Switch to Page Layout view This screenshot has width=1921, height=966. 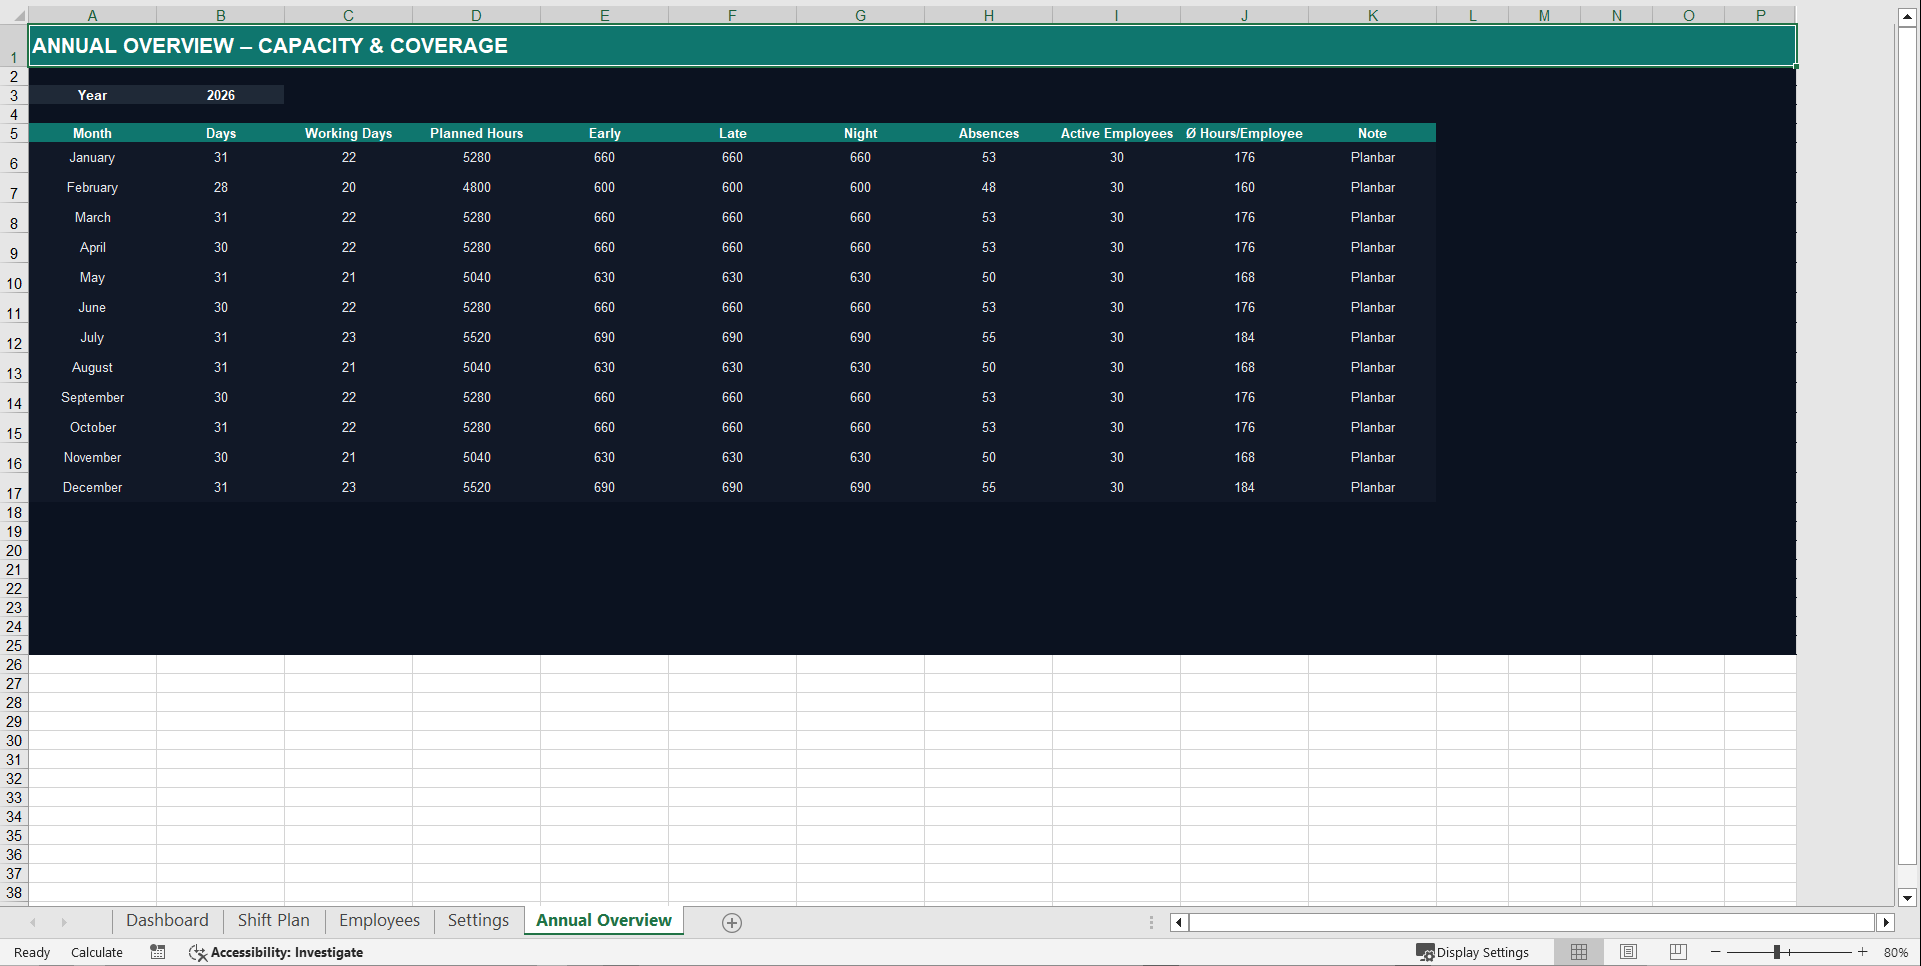(1628, 952)
